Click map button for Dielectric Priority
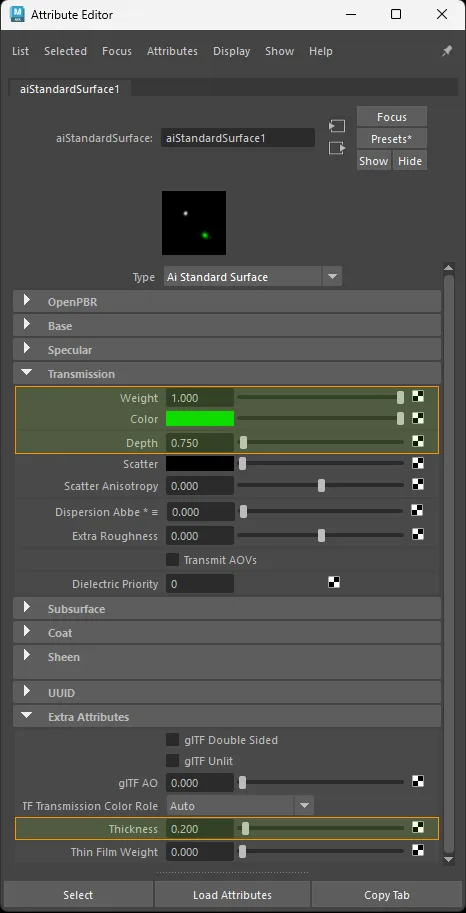Screen dimensions: 466x913 334,582
